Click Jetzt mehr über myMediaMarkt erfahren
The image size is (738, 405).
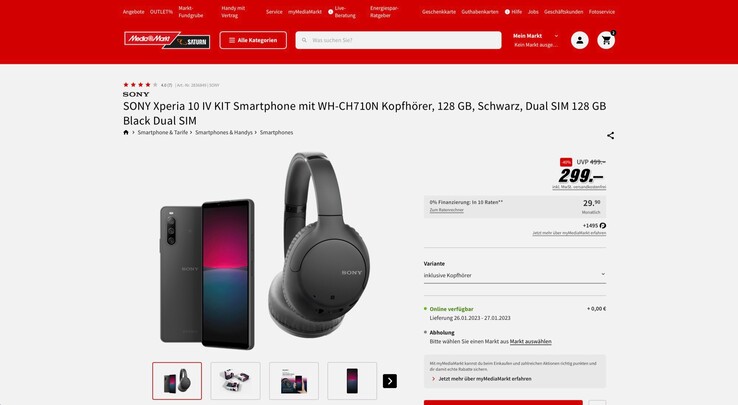click(485, 379)
